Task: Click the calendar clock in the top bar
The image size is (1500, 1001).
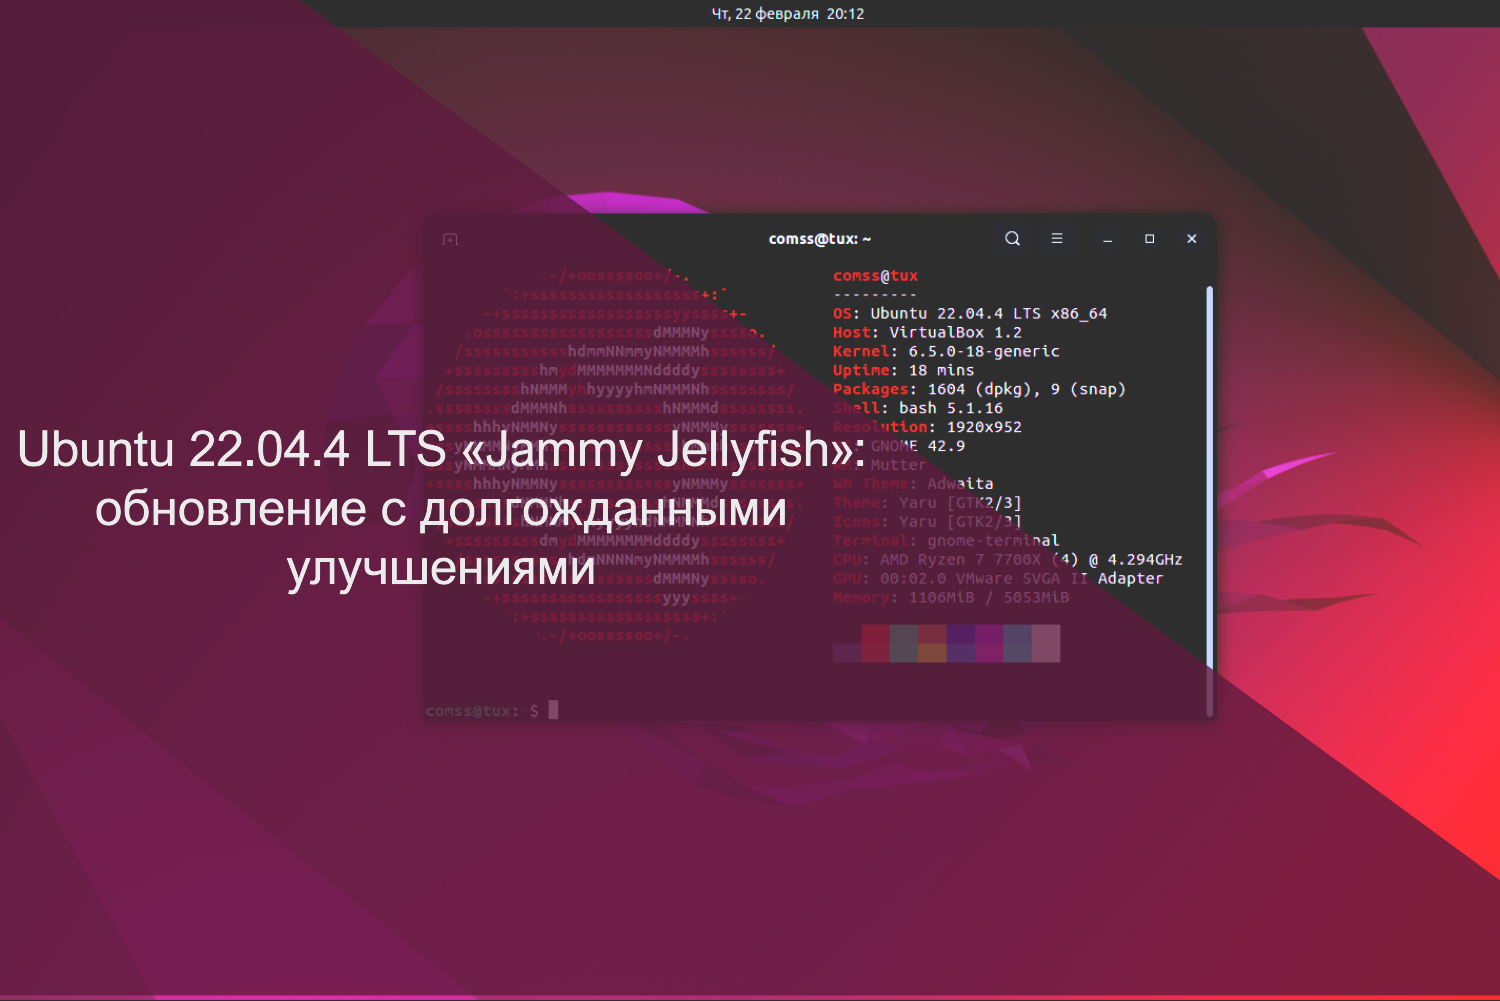Action: 790,14
